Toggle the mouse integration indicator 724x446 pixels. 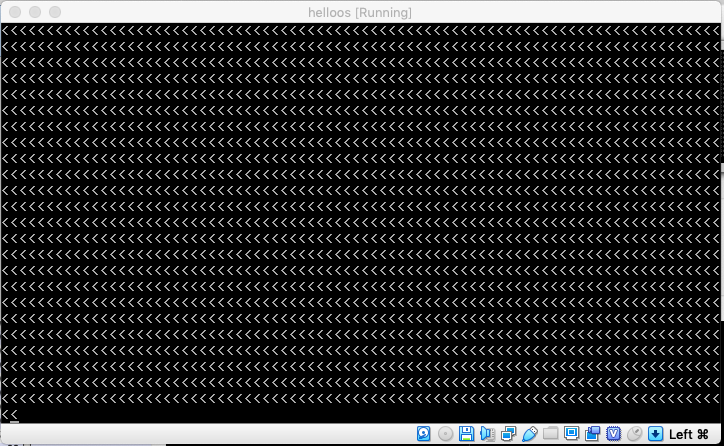634,434
